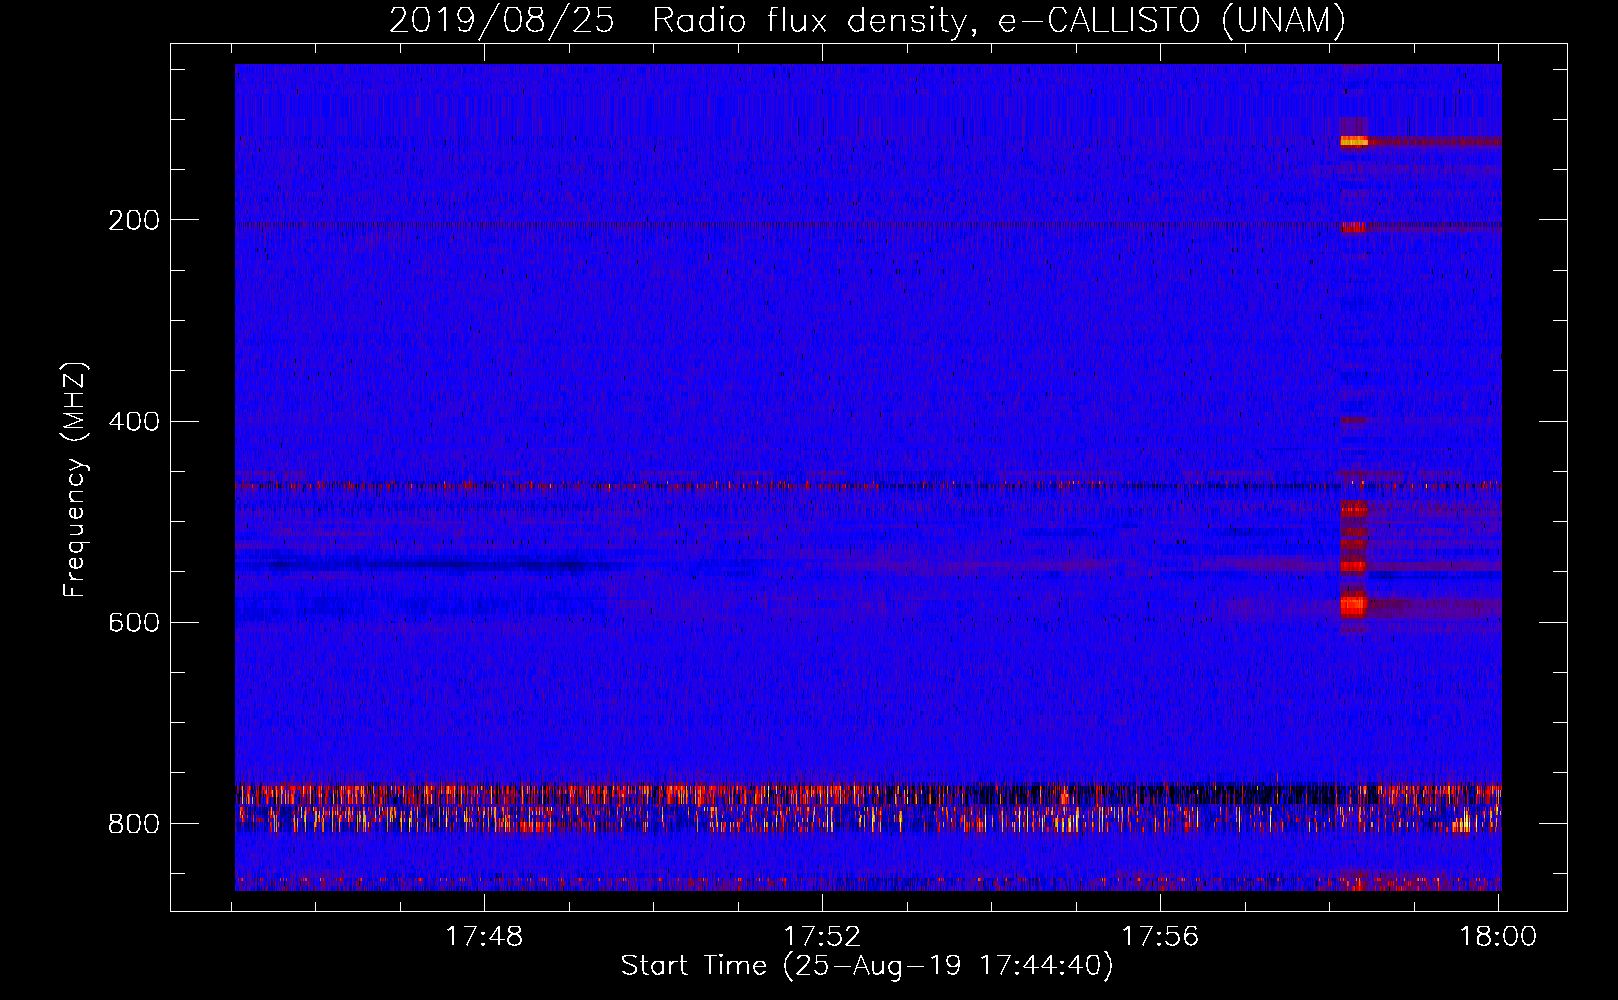Screen dimensions: 1618x1000
Task: Click the 17:56 time tick label
Action: click(x=1160, y=936)
